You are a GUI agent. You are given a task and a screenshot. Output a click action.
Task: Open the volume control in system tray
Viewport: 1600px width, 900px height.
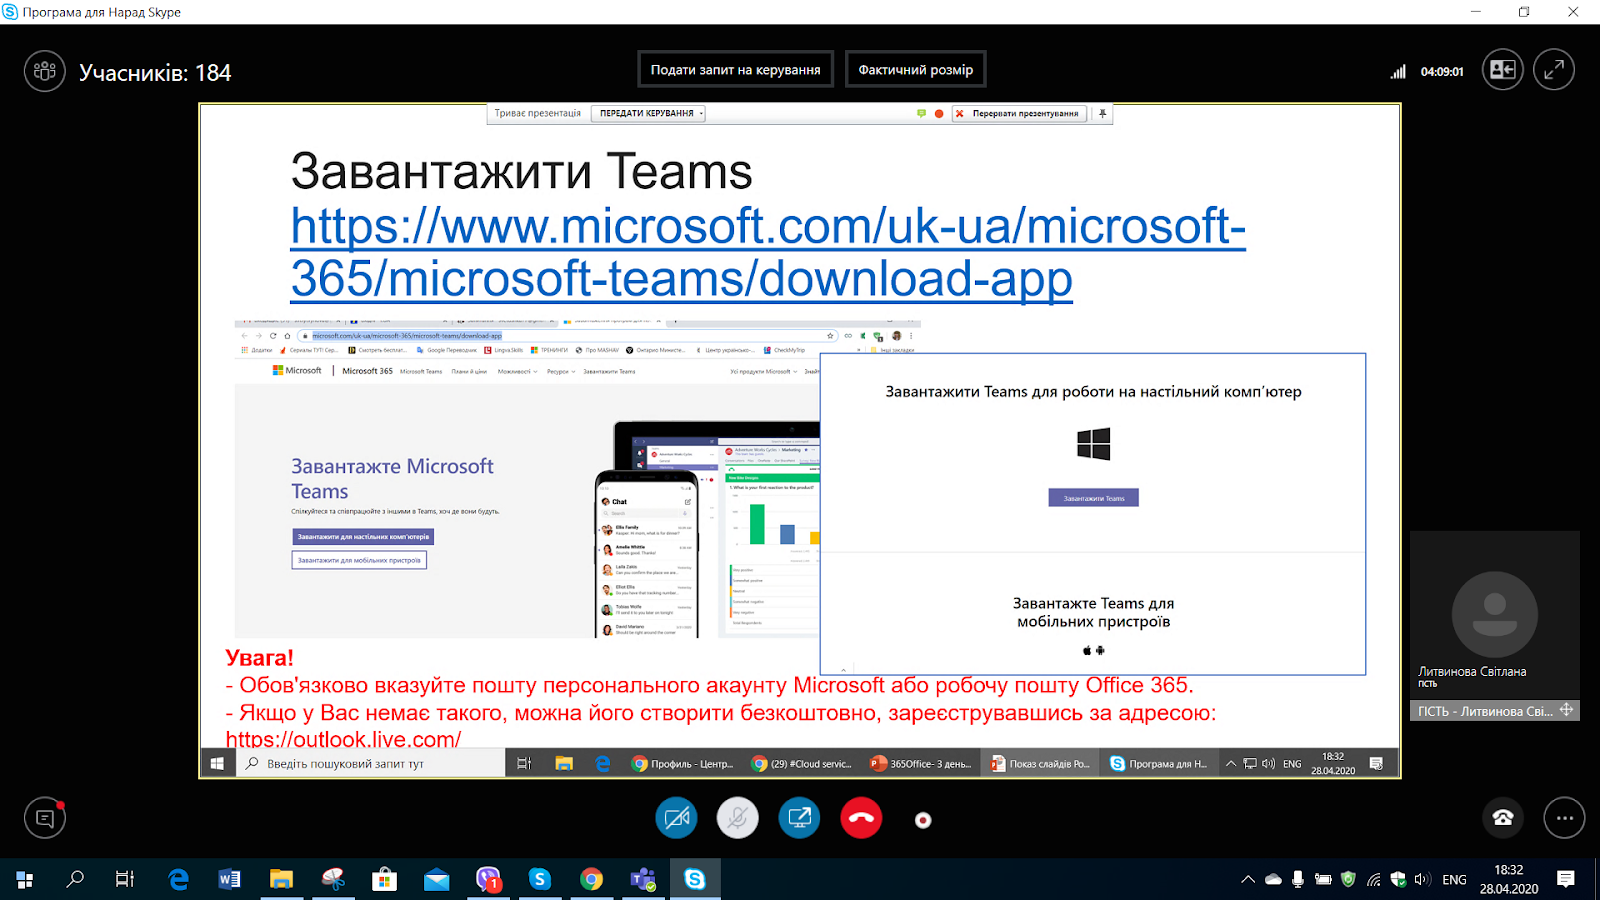point(1423,880)
